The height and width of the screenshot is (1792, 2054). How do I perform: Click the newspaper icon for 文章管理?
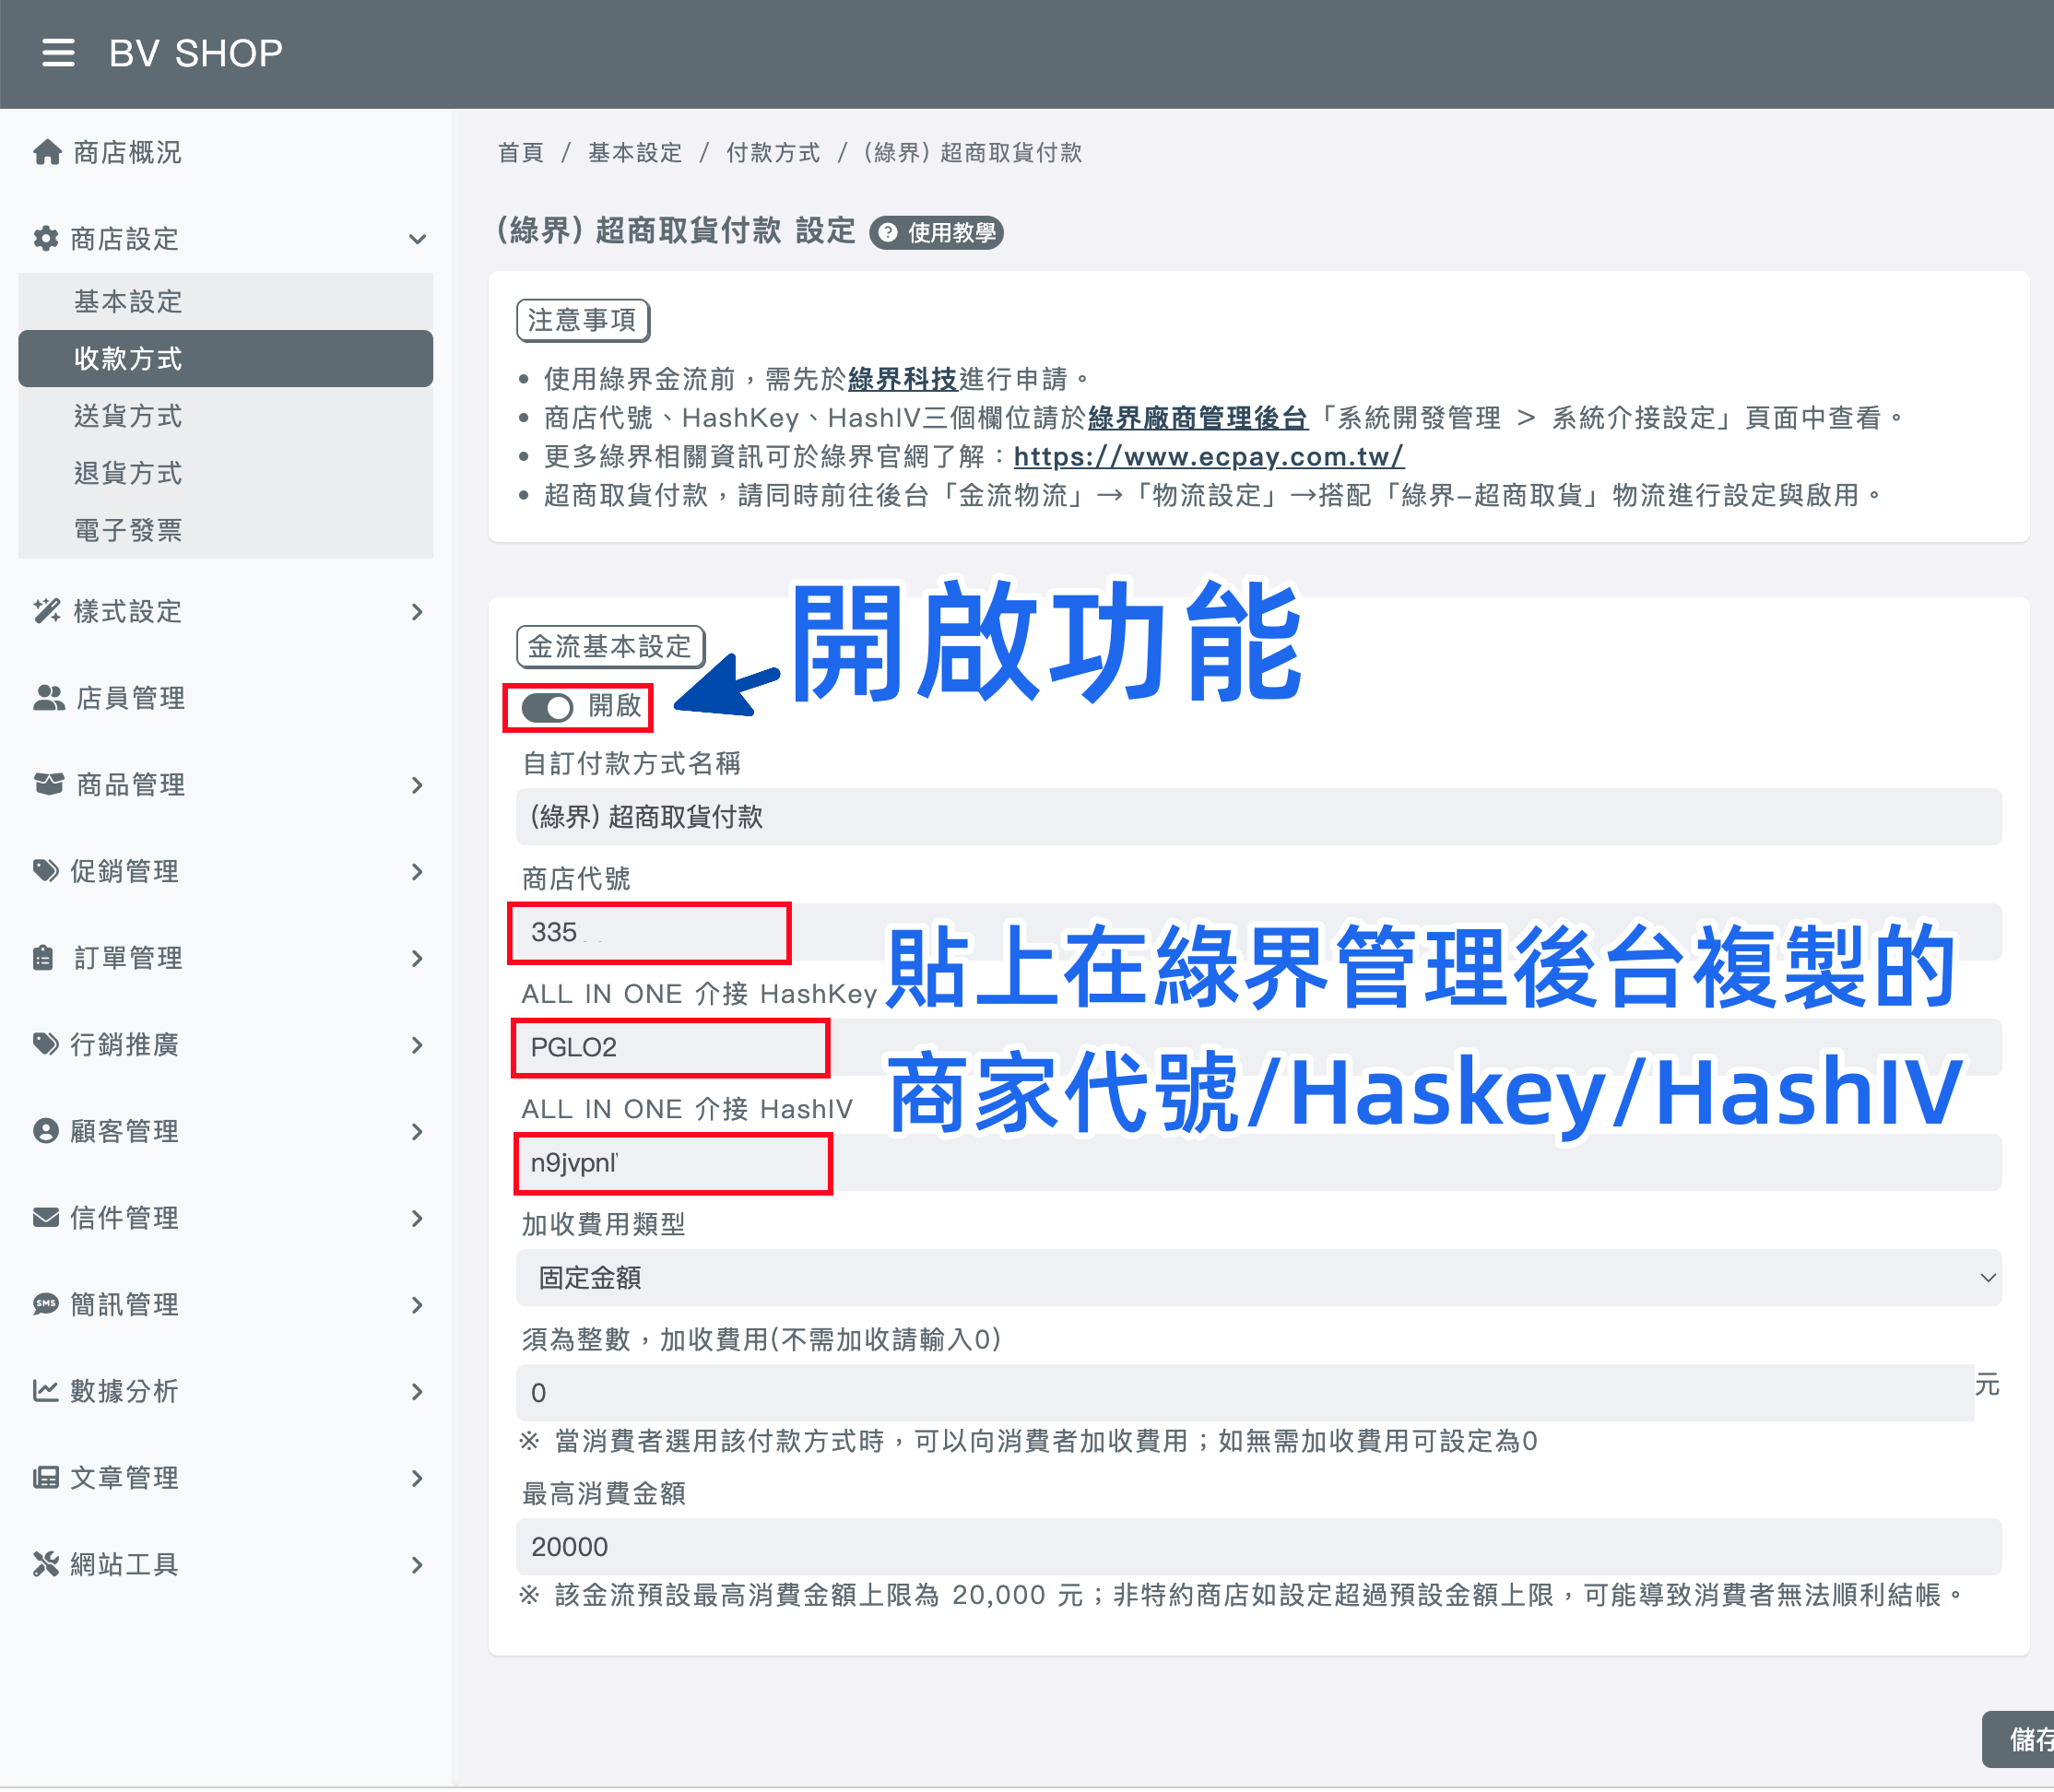click(x=46, y=1477)
